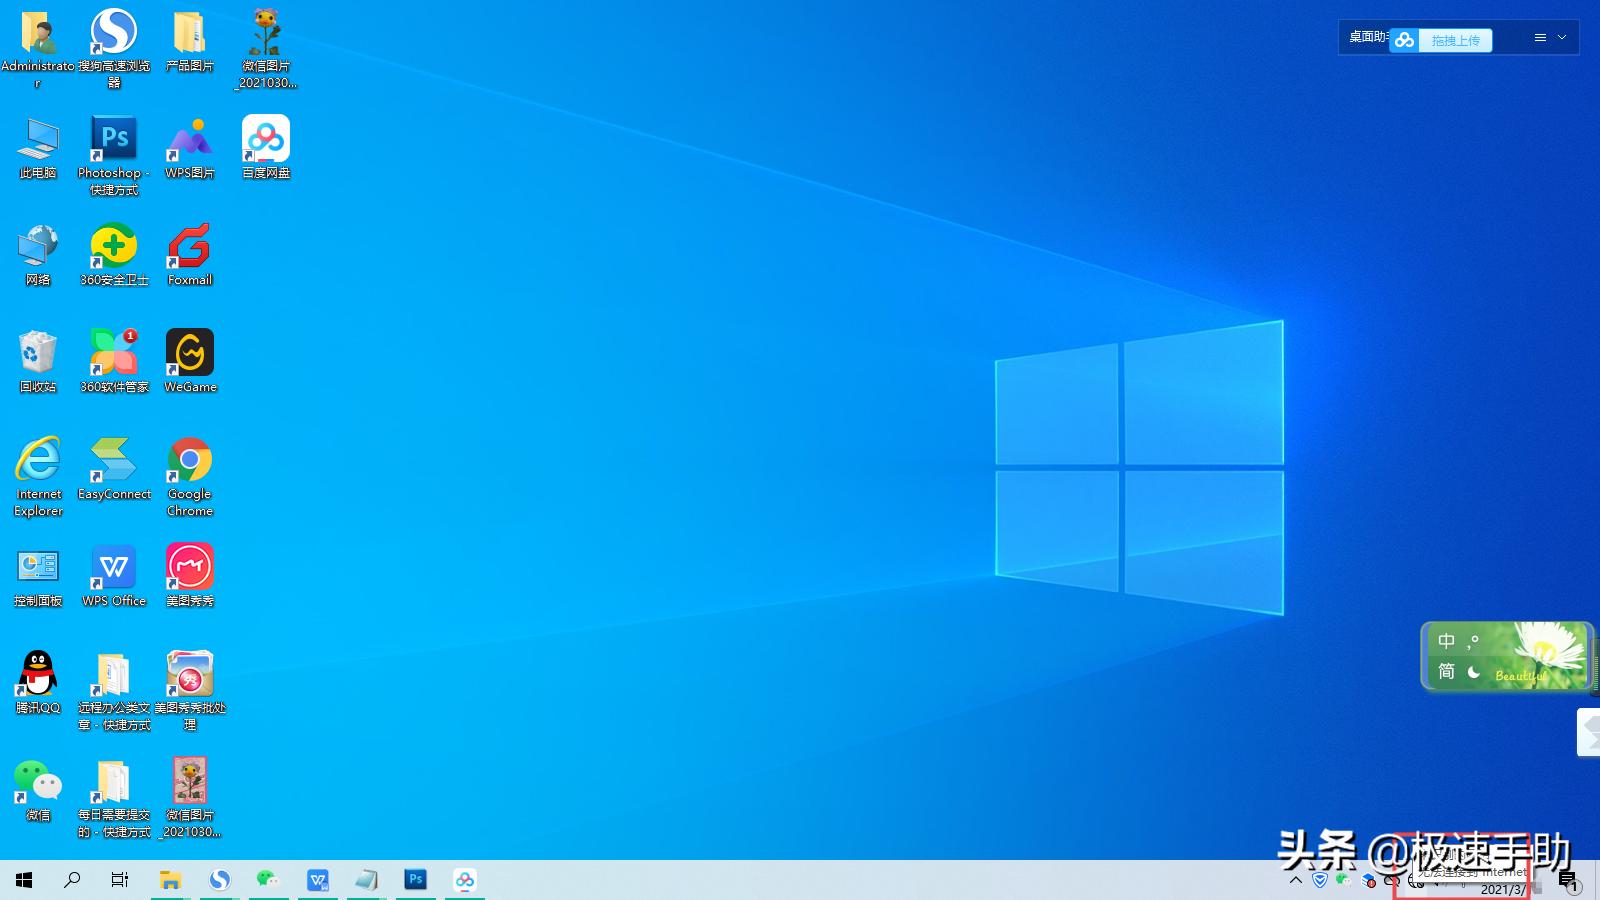Viewport: 1600px width, 900px height.
Task: Open Task View from the taskbar
Action: (120, 880)
